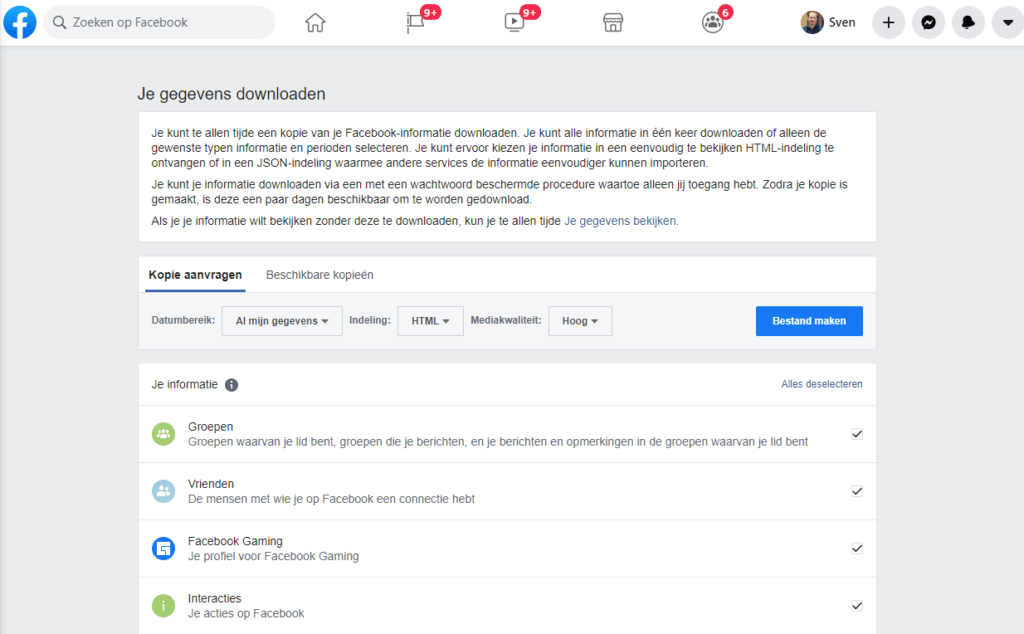Click the green Groepen category icon
Screen dimensions: 1024x634
point(163,434)
